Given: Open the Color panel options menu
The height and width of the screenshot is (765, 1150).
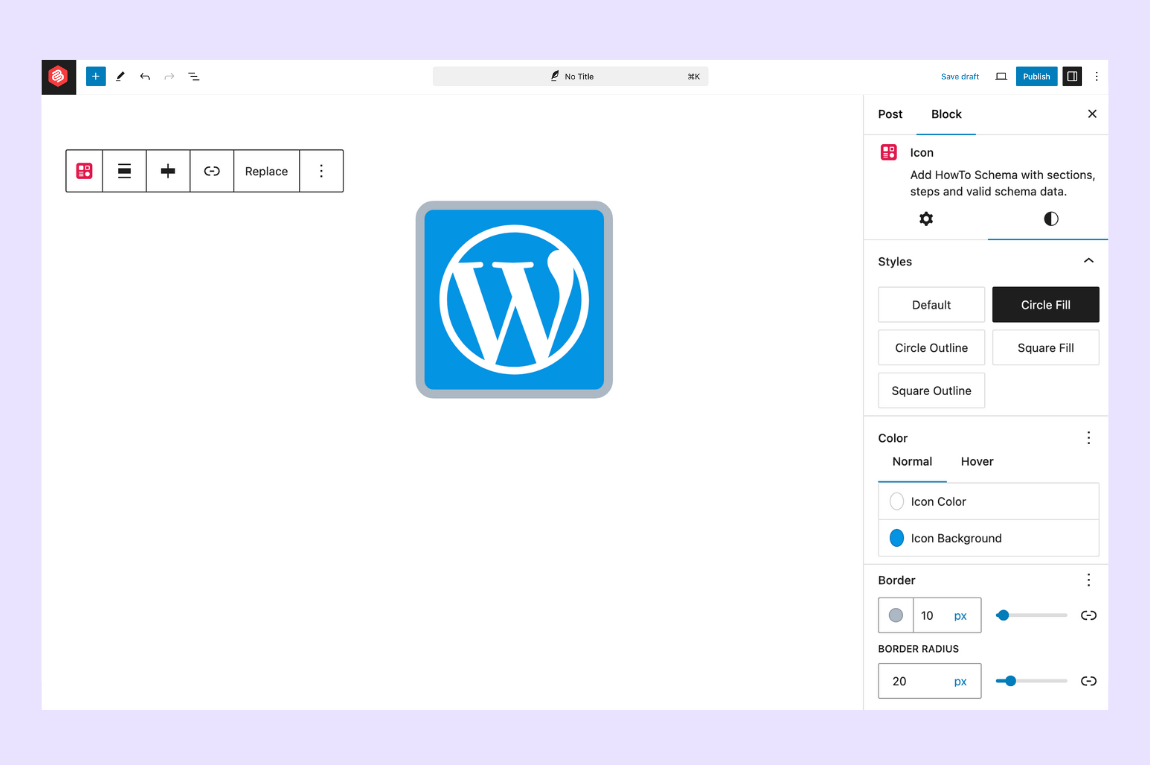Looking at the screenshot, I should point(1088,437).
